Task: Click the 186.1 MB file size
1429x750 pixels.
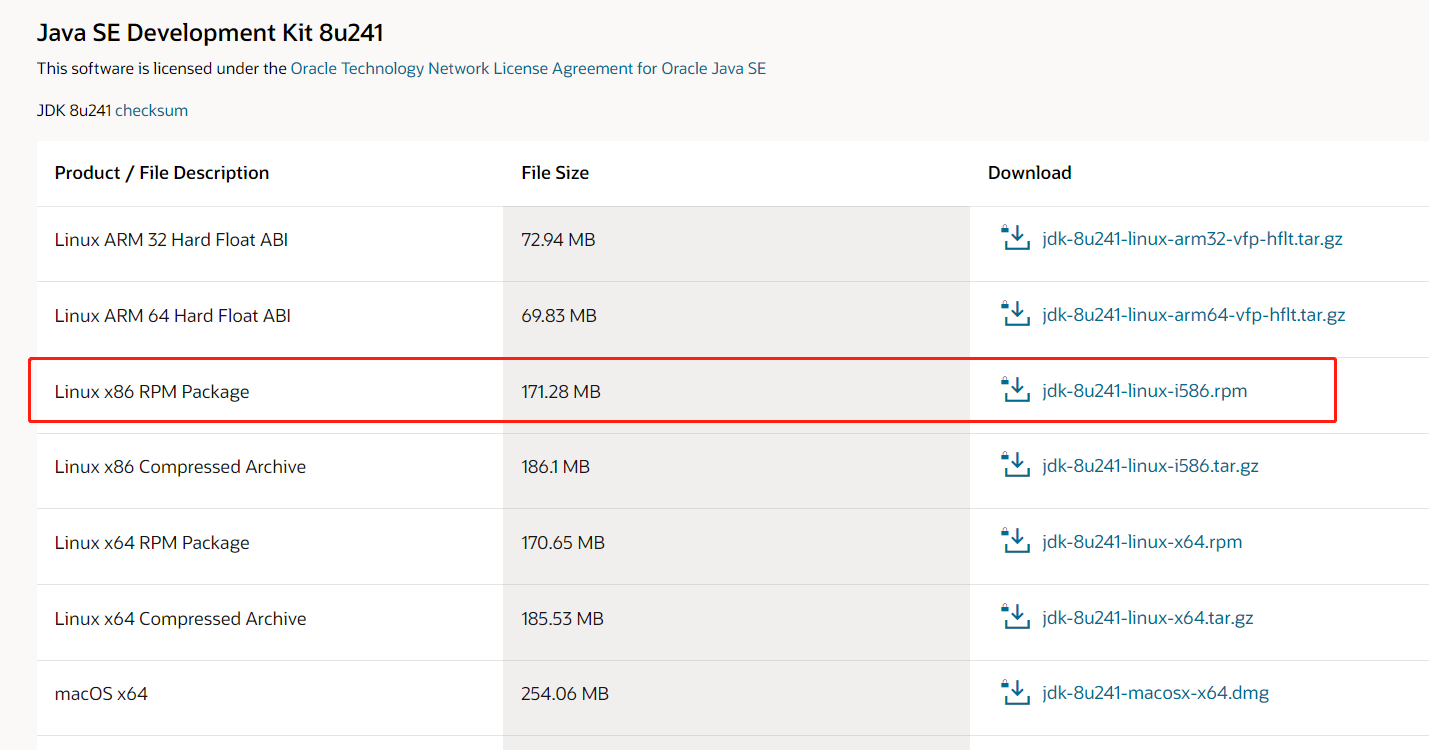Action: coord(555,467)
